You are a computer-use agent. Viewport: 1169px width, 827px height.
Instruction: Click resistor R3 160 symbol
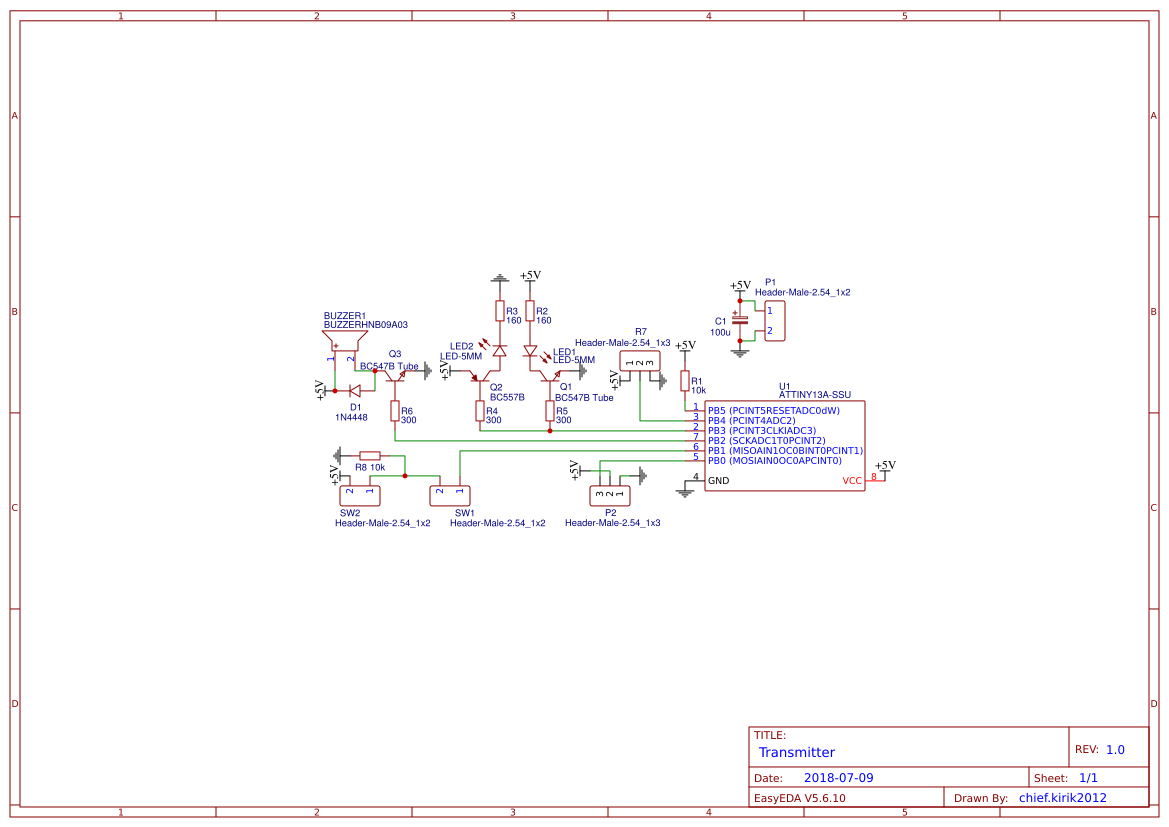pyautogui.click(x=498, y=310)
